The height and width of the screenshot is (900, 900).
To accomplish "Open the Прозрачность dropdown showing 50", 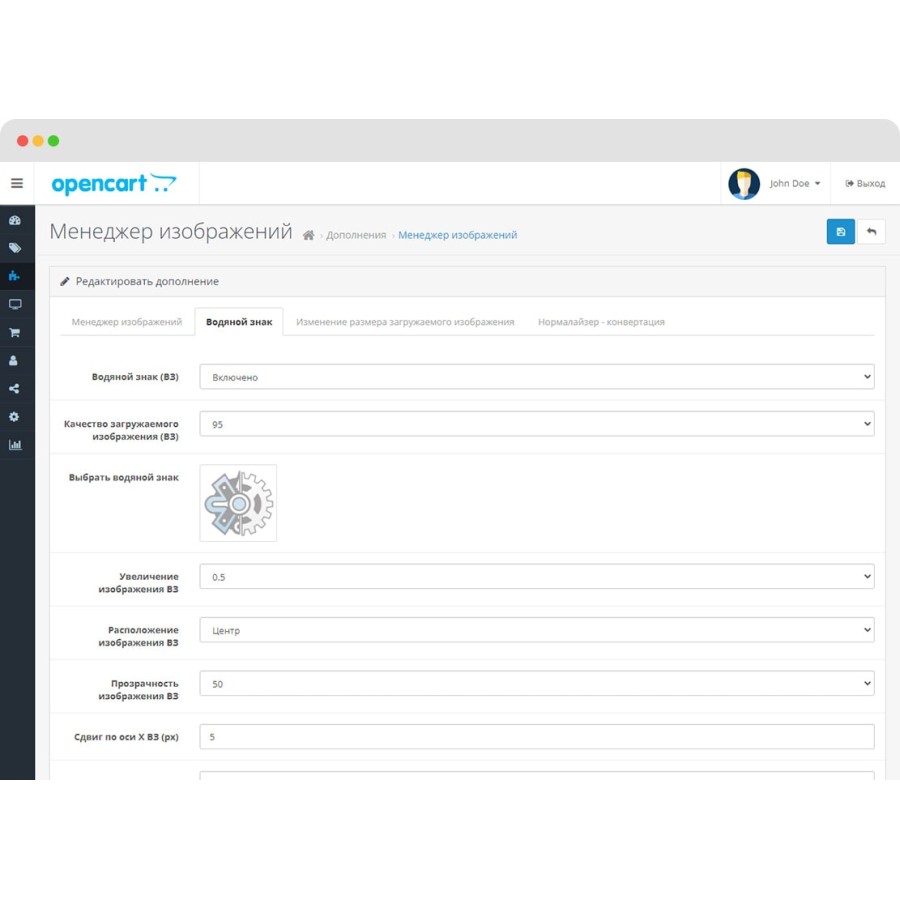I will [x=537, y=684].
